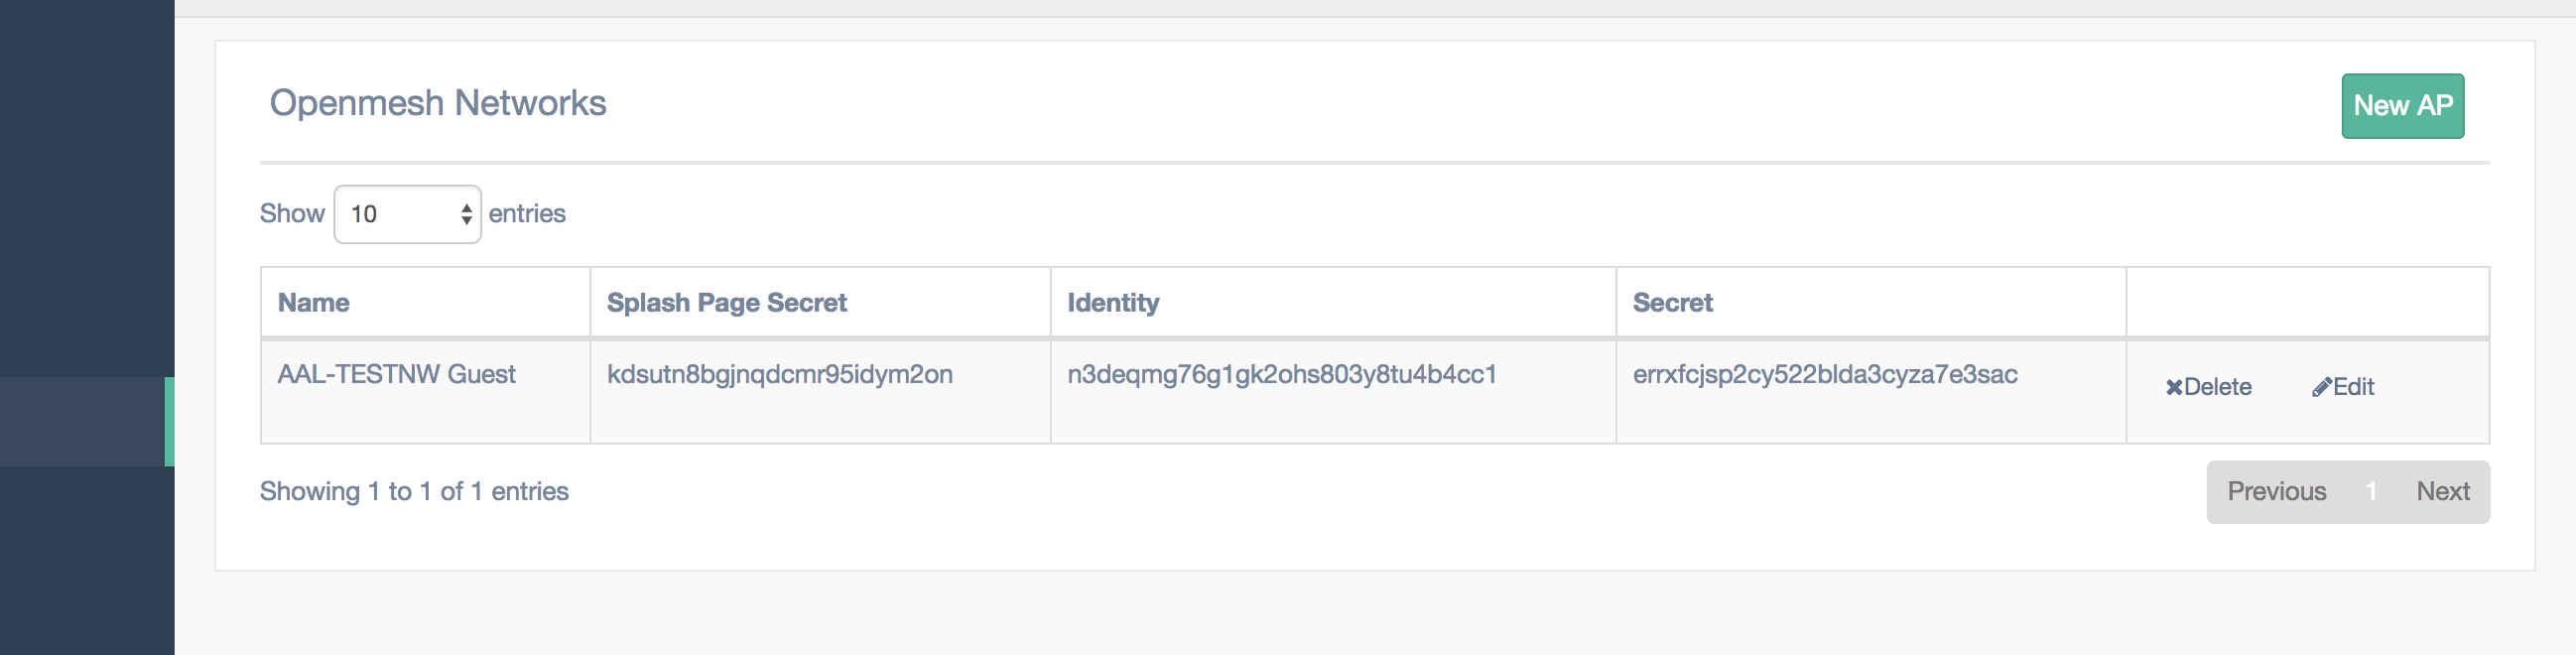
Task: Click the pencil icon next to Edit
Action: click(2321, 387)
